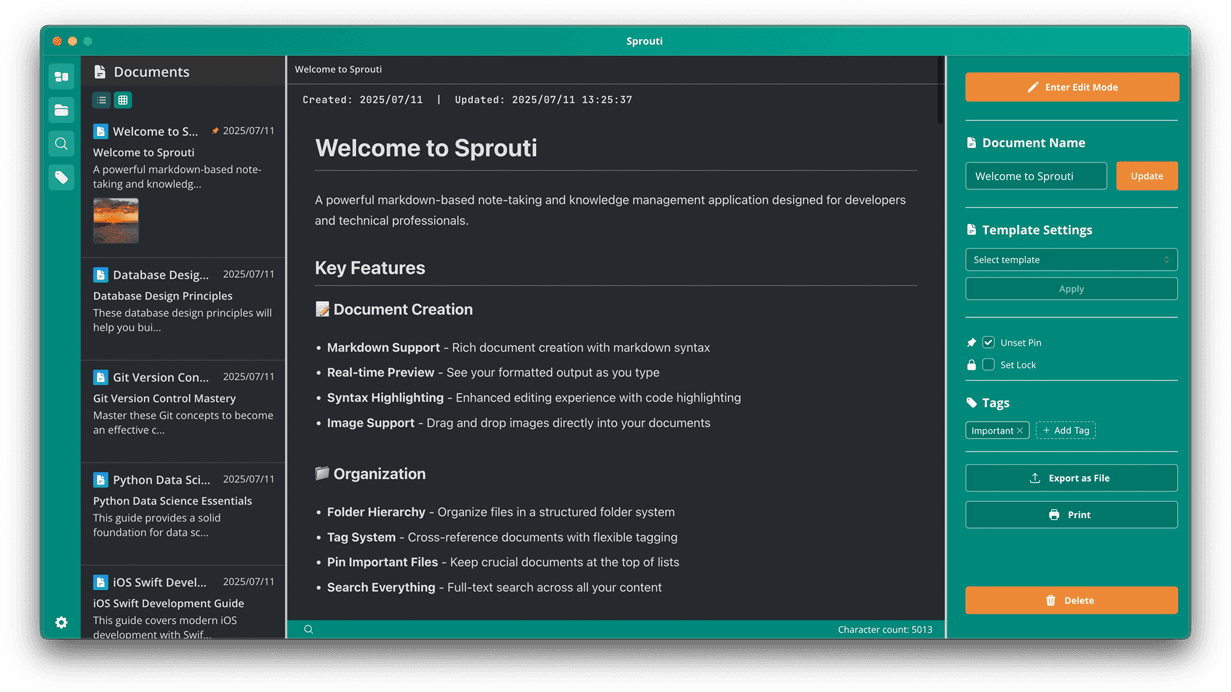The height and width of the screenshot is (692, 1231).
Task: Click the pin icon beside Unset Pin
Action: (x=971, y=342)
